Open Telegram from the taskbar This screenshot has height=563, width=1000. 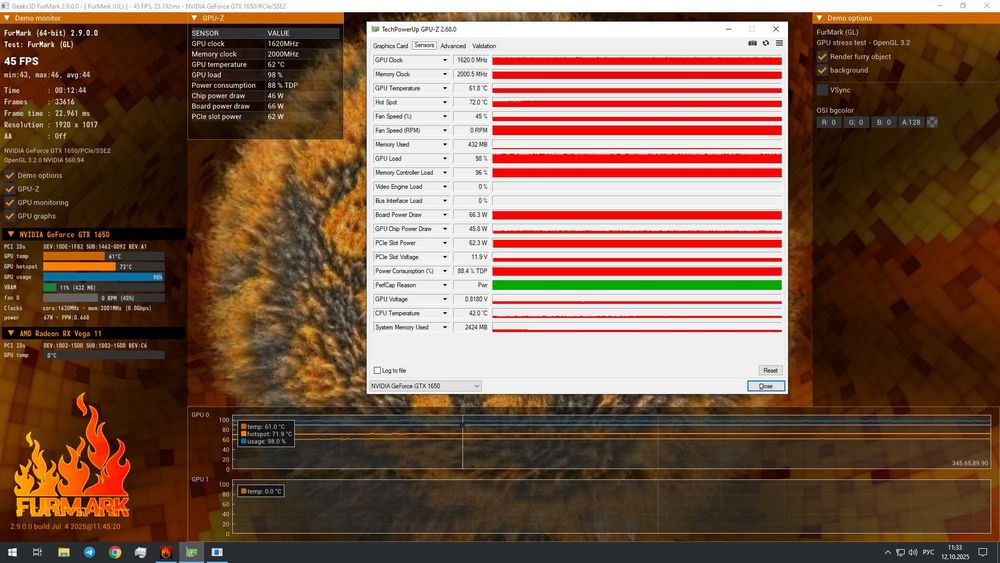[x=89, y=552]
